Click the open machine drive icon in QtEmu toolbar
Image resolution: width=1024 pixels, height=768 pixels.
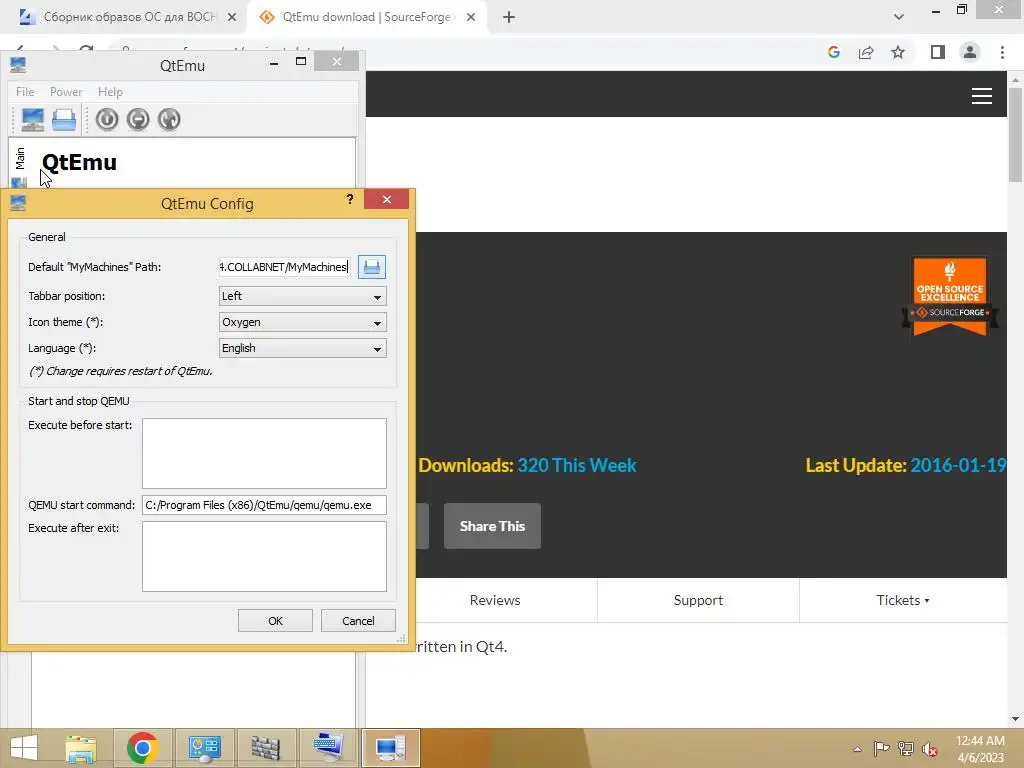click(64, 120)
